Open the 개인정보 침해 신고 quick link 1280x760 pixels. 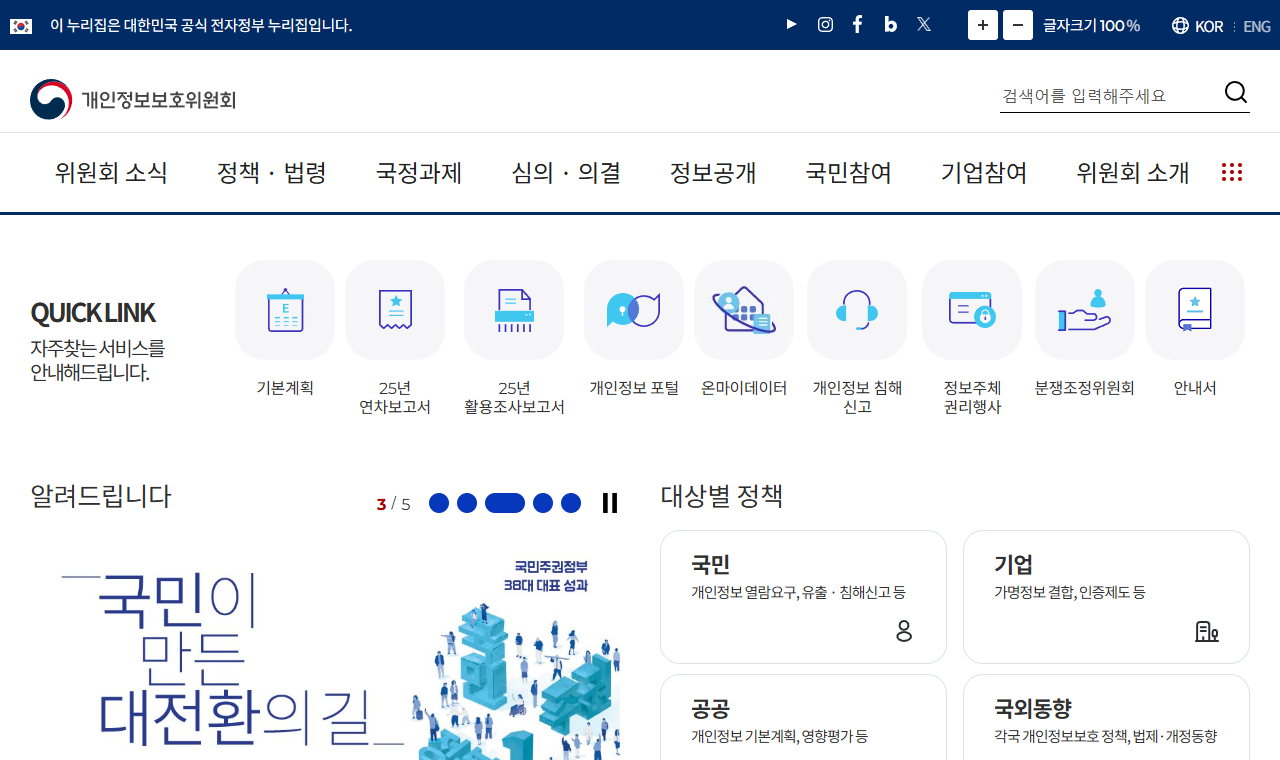857,338
